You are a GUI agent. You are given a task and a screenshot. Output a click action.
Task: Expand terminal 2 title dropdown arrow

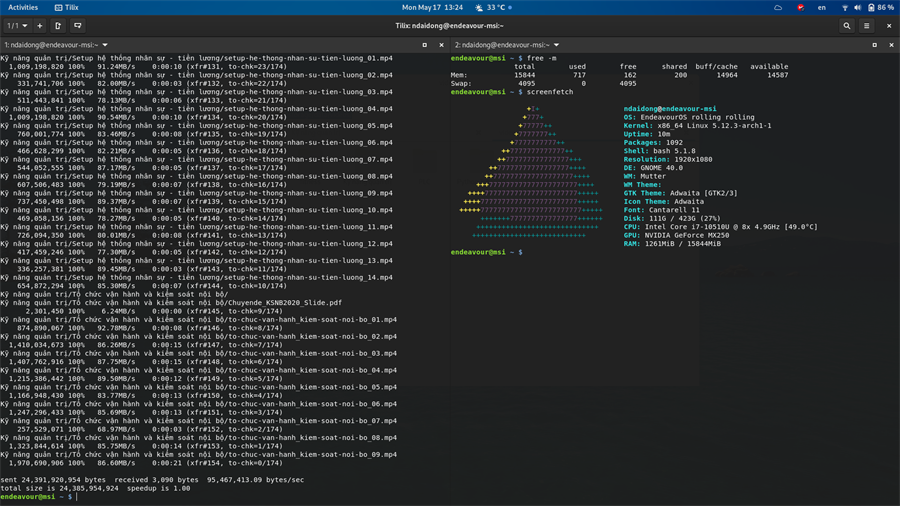(556, 45)
